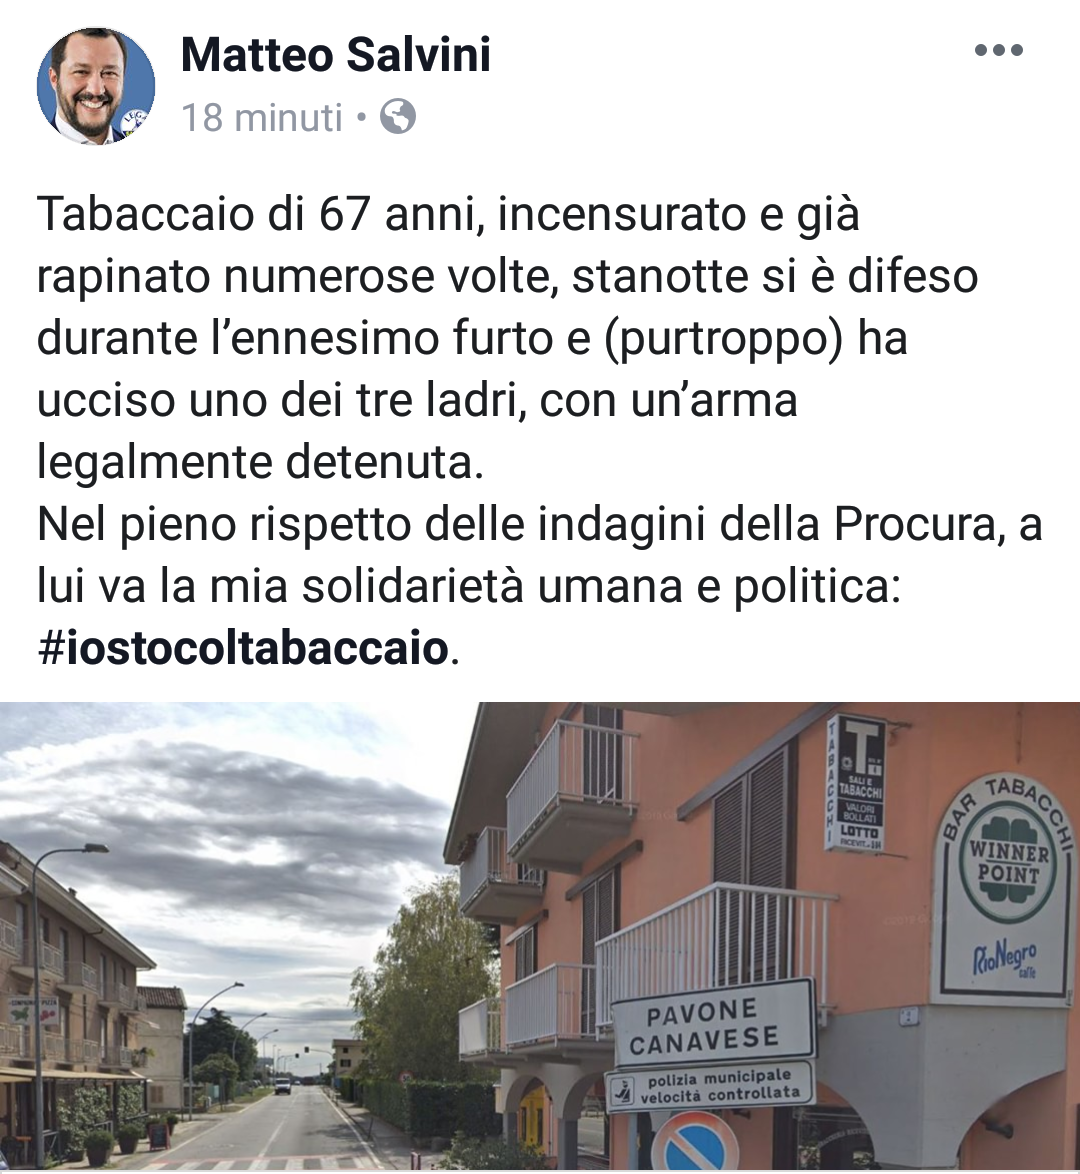
Task: Click the Lotto label on Tabacchi sign
Action: pyautogui.click(x=858, y=831)
